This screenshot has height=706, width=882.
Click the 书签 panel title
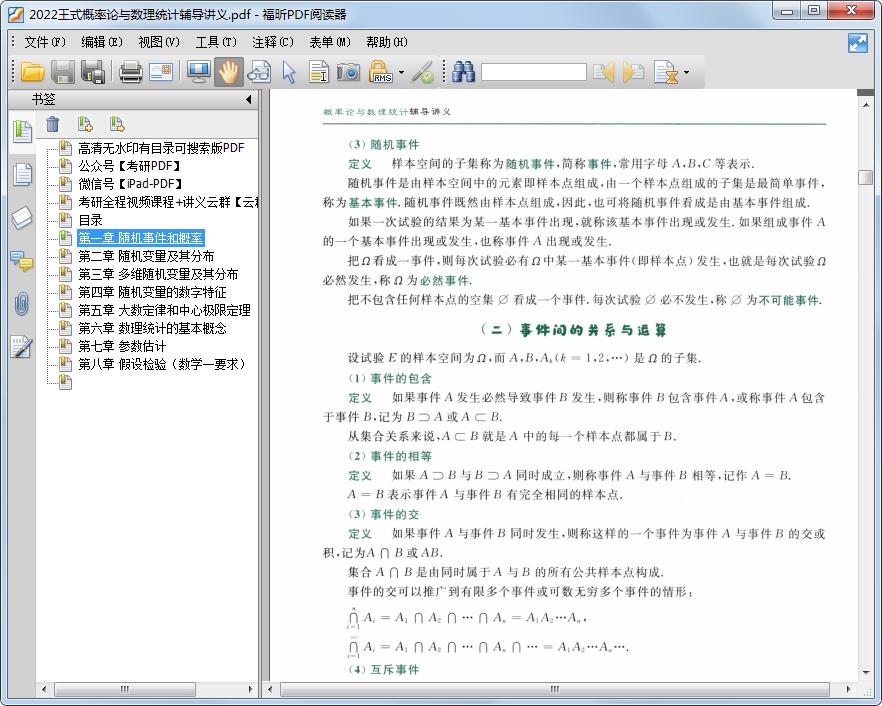(x=43, y=100)
